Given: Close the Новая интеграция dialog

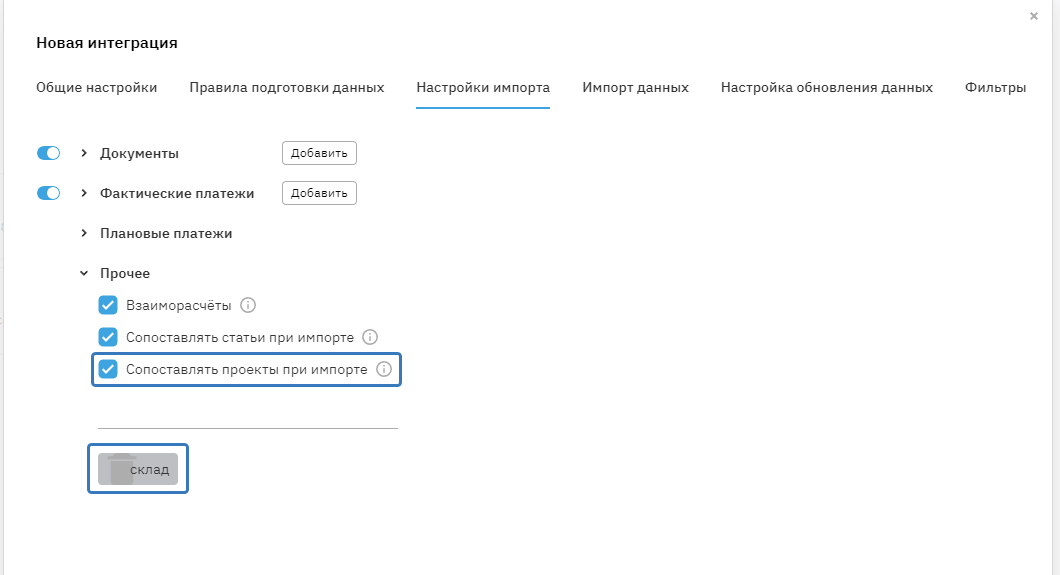Looking at the screenshot, I should click(1033, 16).
